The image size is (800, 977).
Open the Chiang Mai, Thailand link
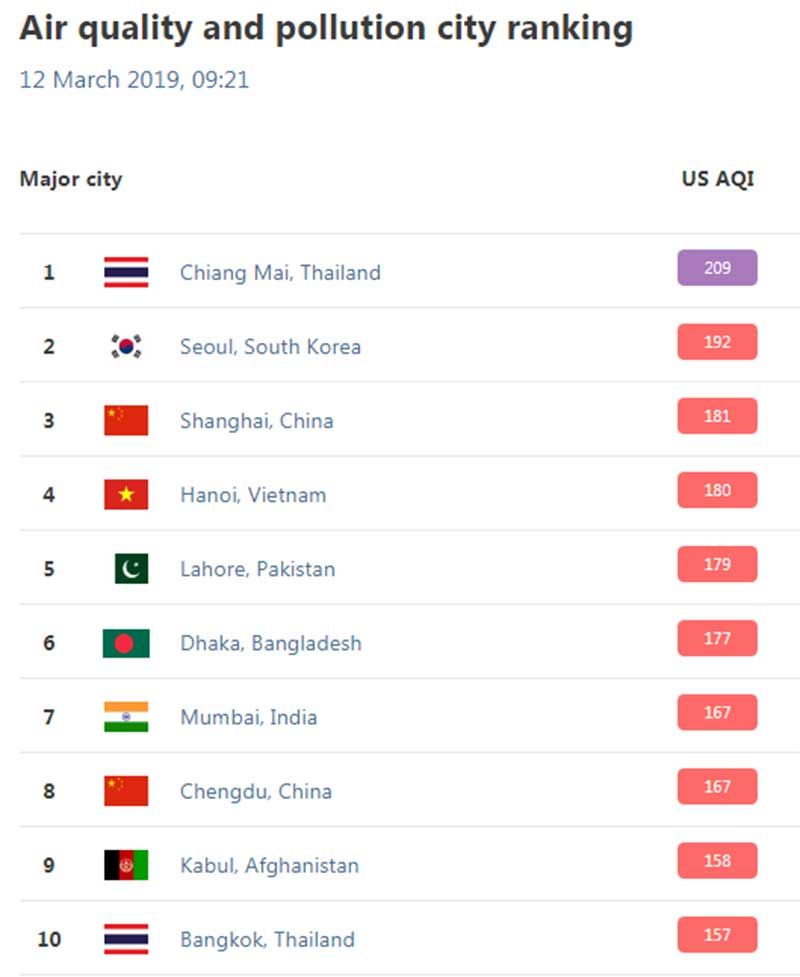click(x=280, y=273)
